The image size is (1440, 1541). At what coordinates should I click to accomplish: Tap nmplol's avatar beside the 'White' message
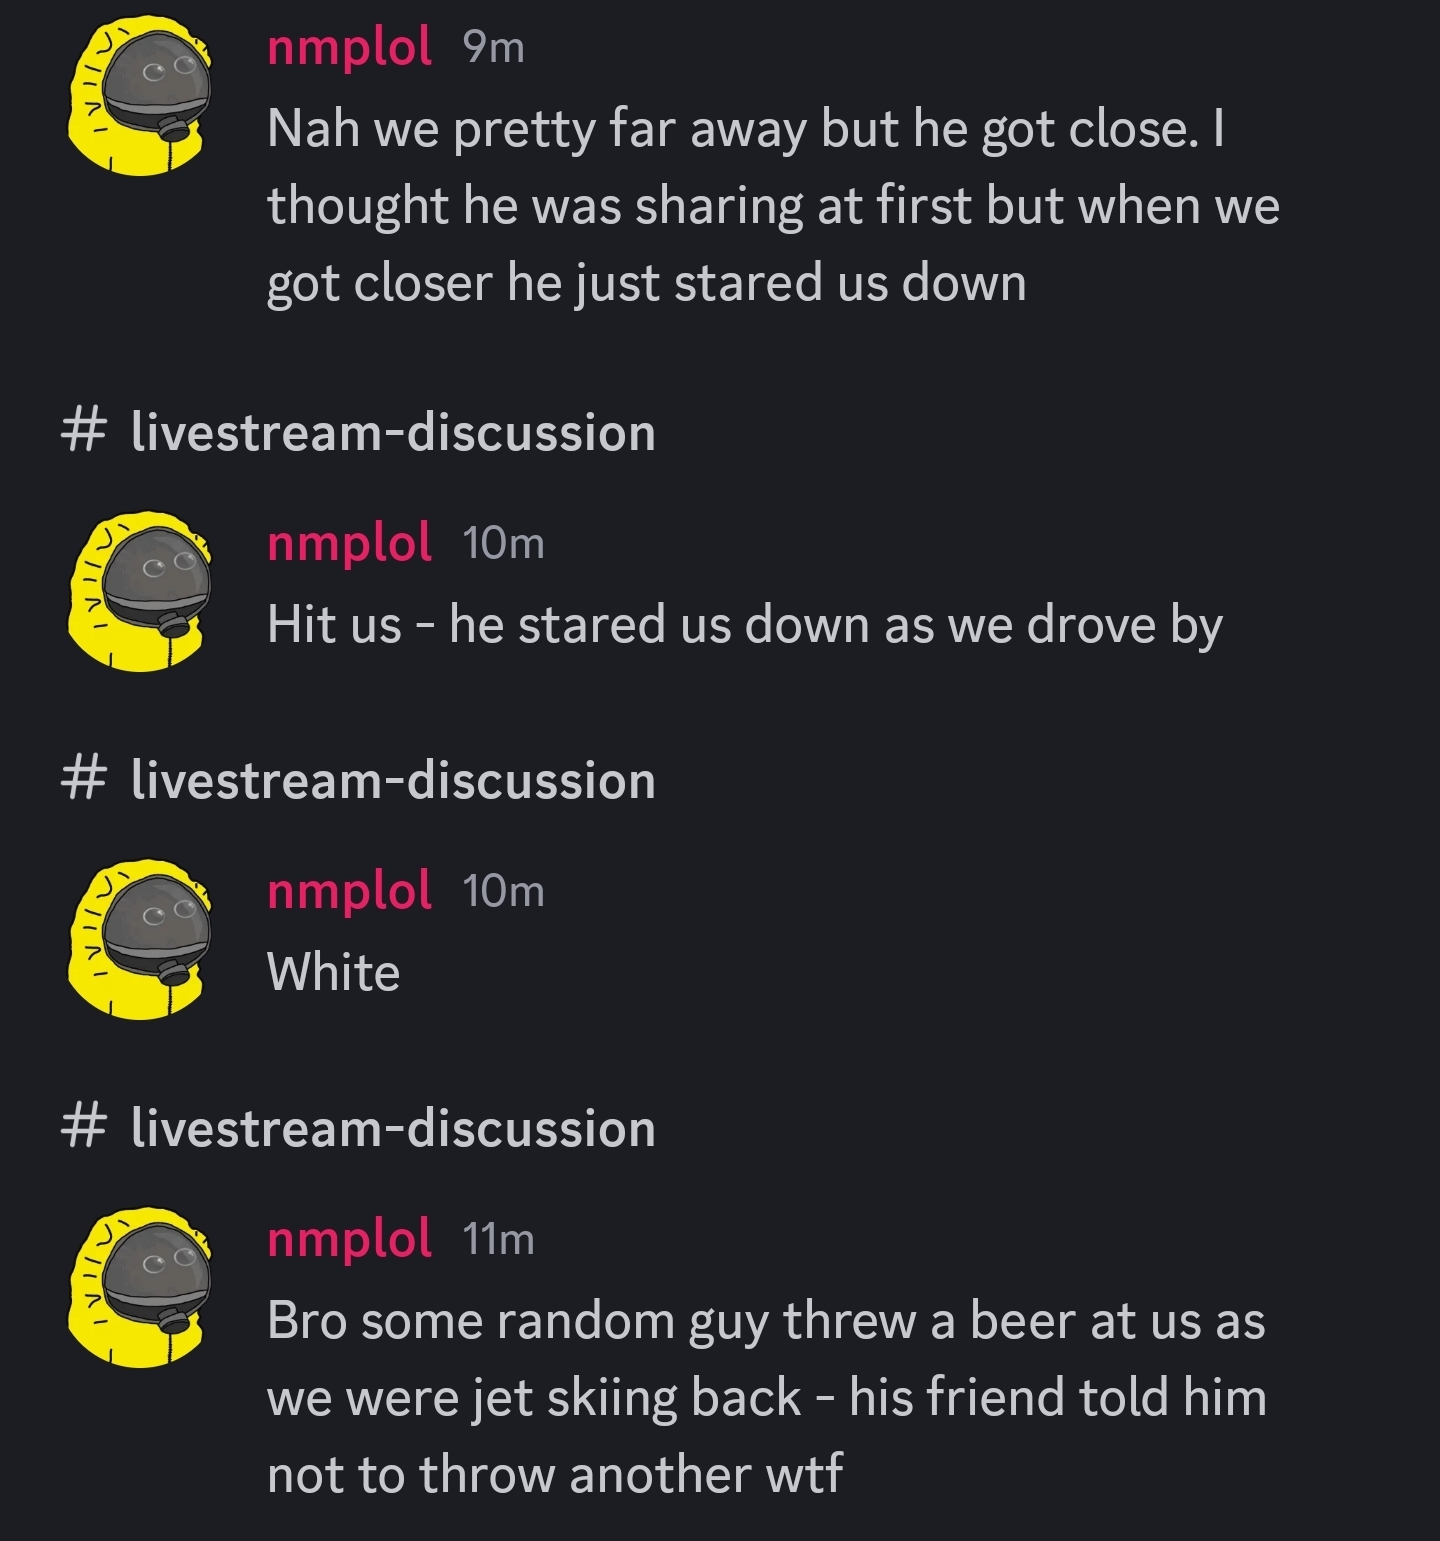point(139,938)
